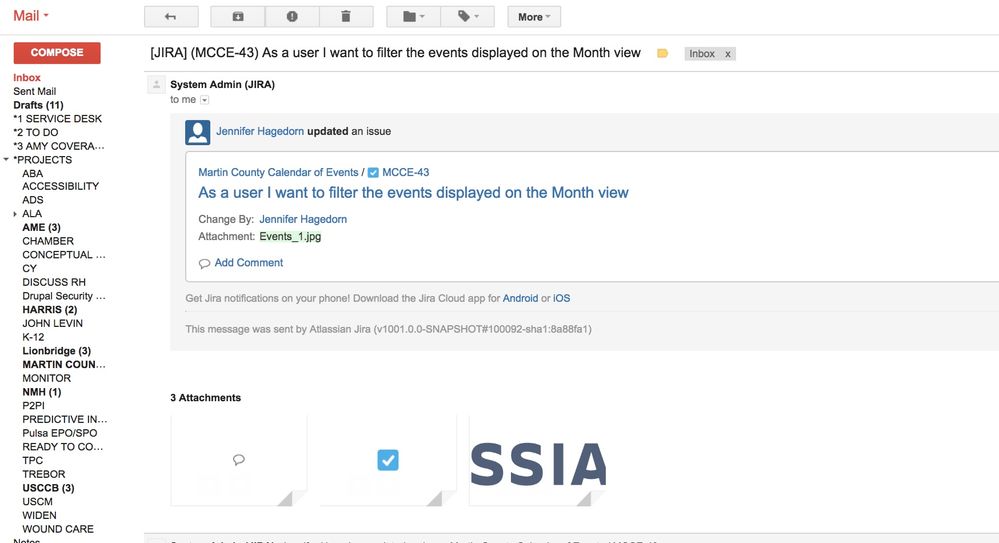Click the Add Comment link
The height and width of the screenshot is (543, 999).
click(x=248, y=263)
